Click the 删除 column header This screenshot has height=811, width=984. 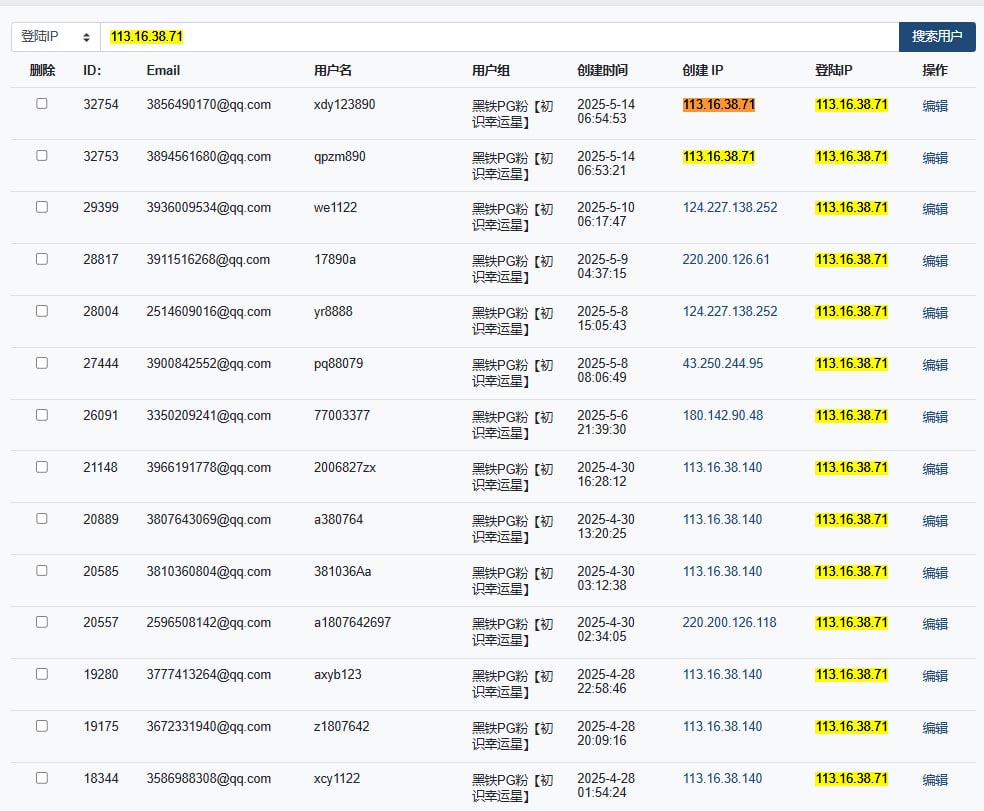click(x=43, y=70)
